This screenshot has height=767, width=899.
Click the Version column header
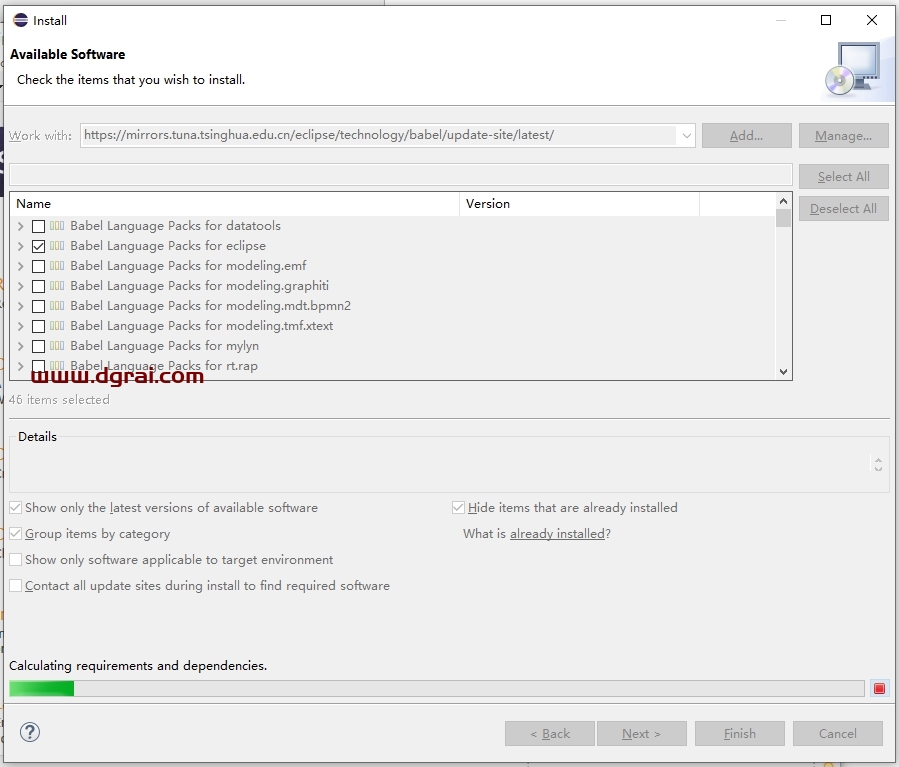(x=579, y=204)
